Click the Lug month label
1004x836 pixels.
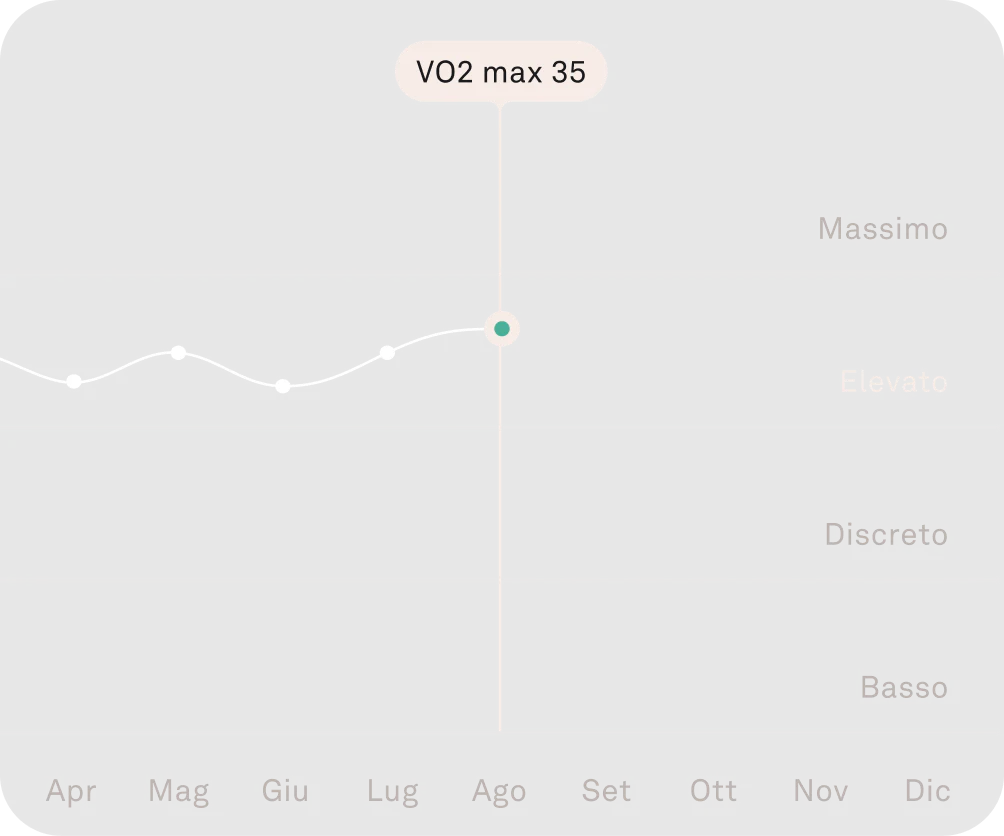[x=392, y=791]
